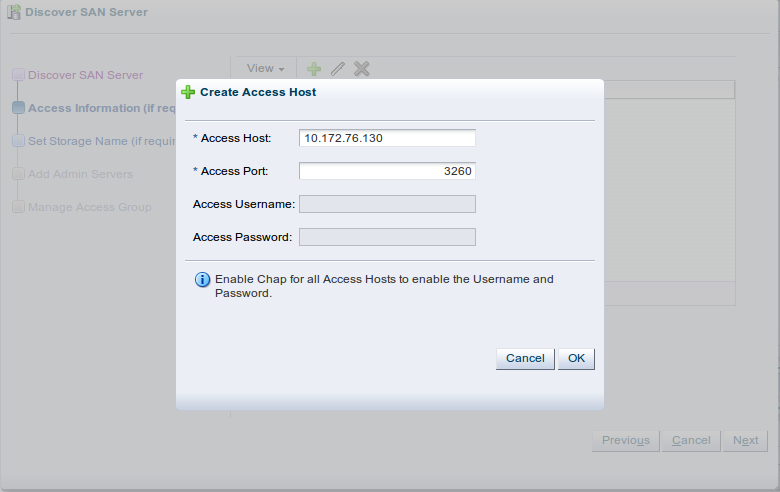Screen dimensions: 780x492
Task: Click the Access Port input field
Action: 387,171
